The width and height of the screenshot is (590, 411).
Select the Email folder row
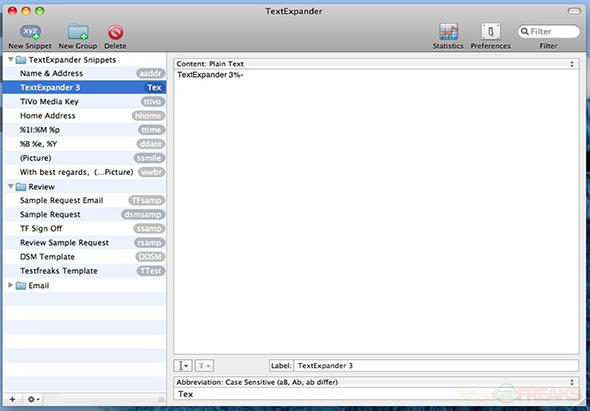84,285
